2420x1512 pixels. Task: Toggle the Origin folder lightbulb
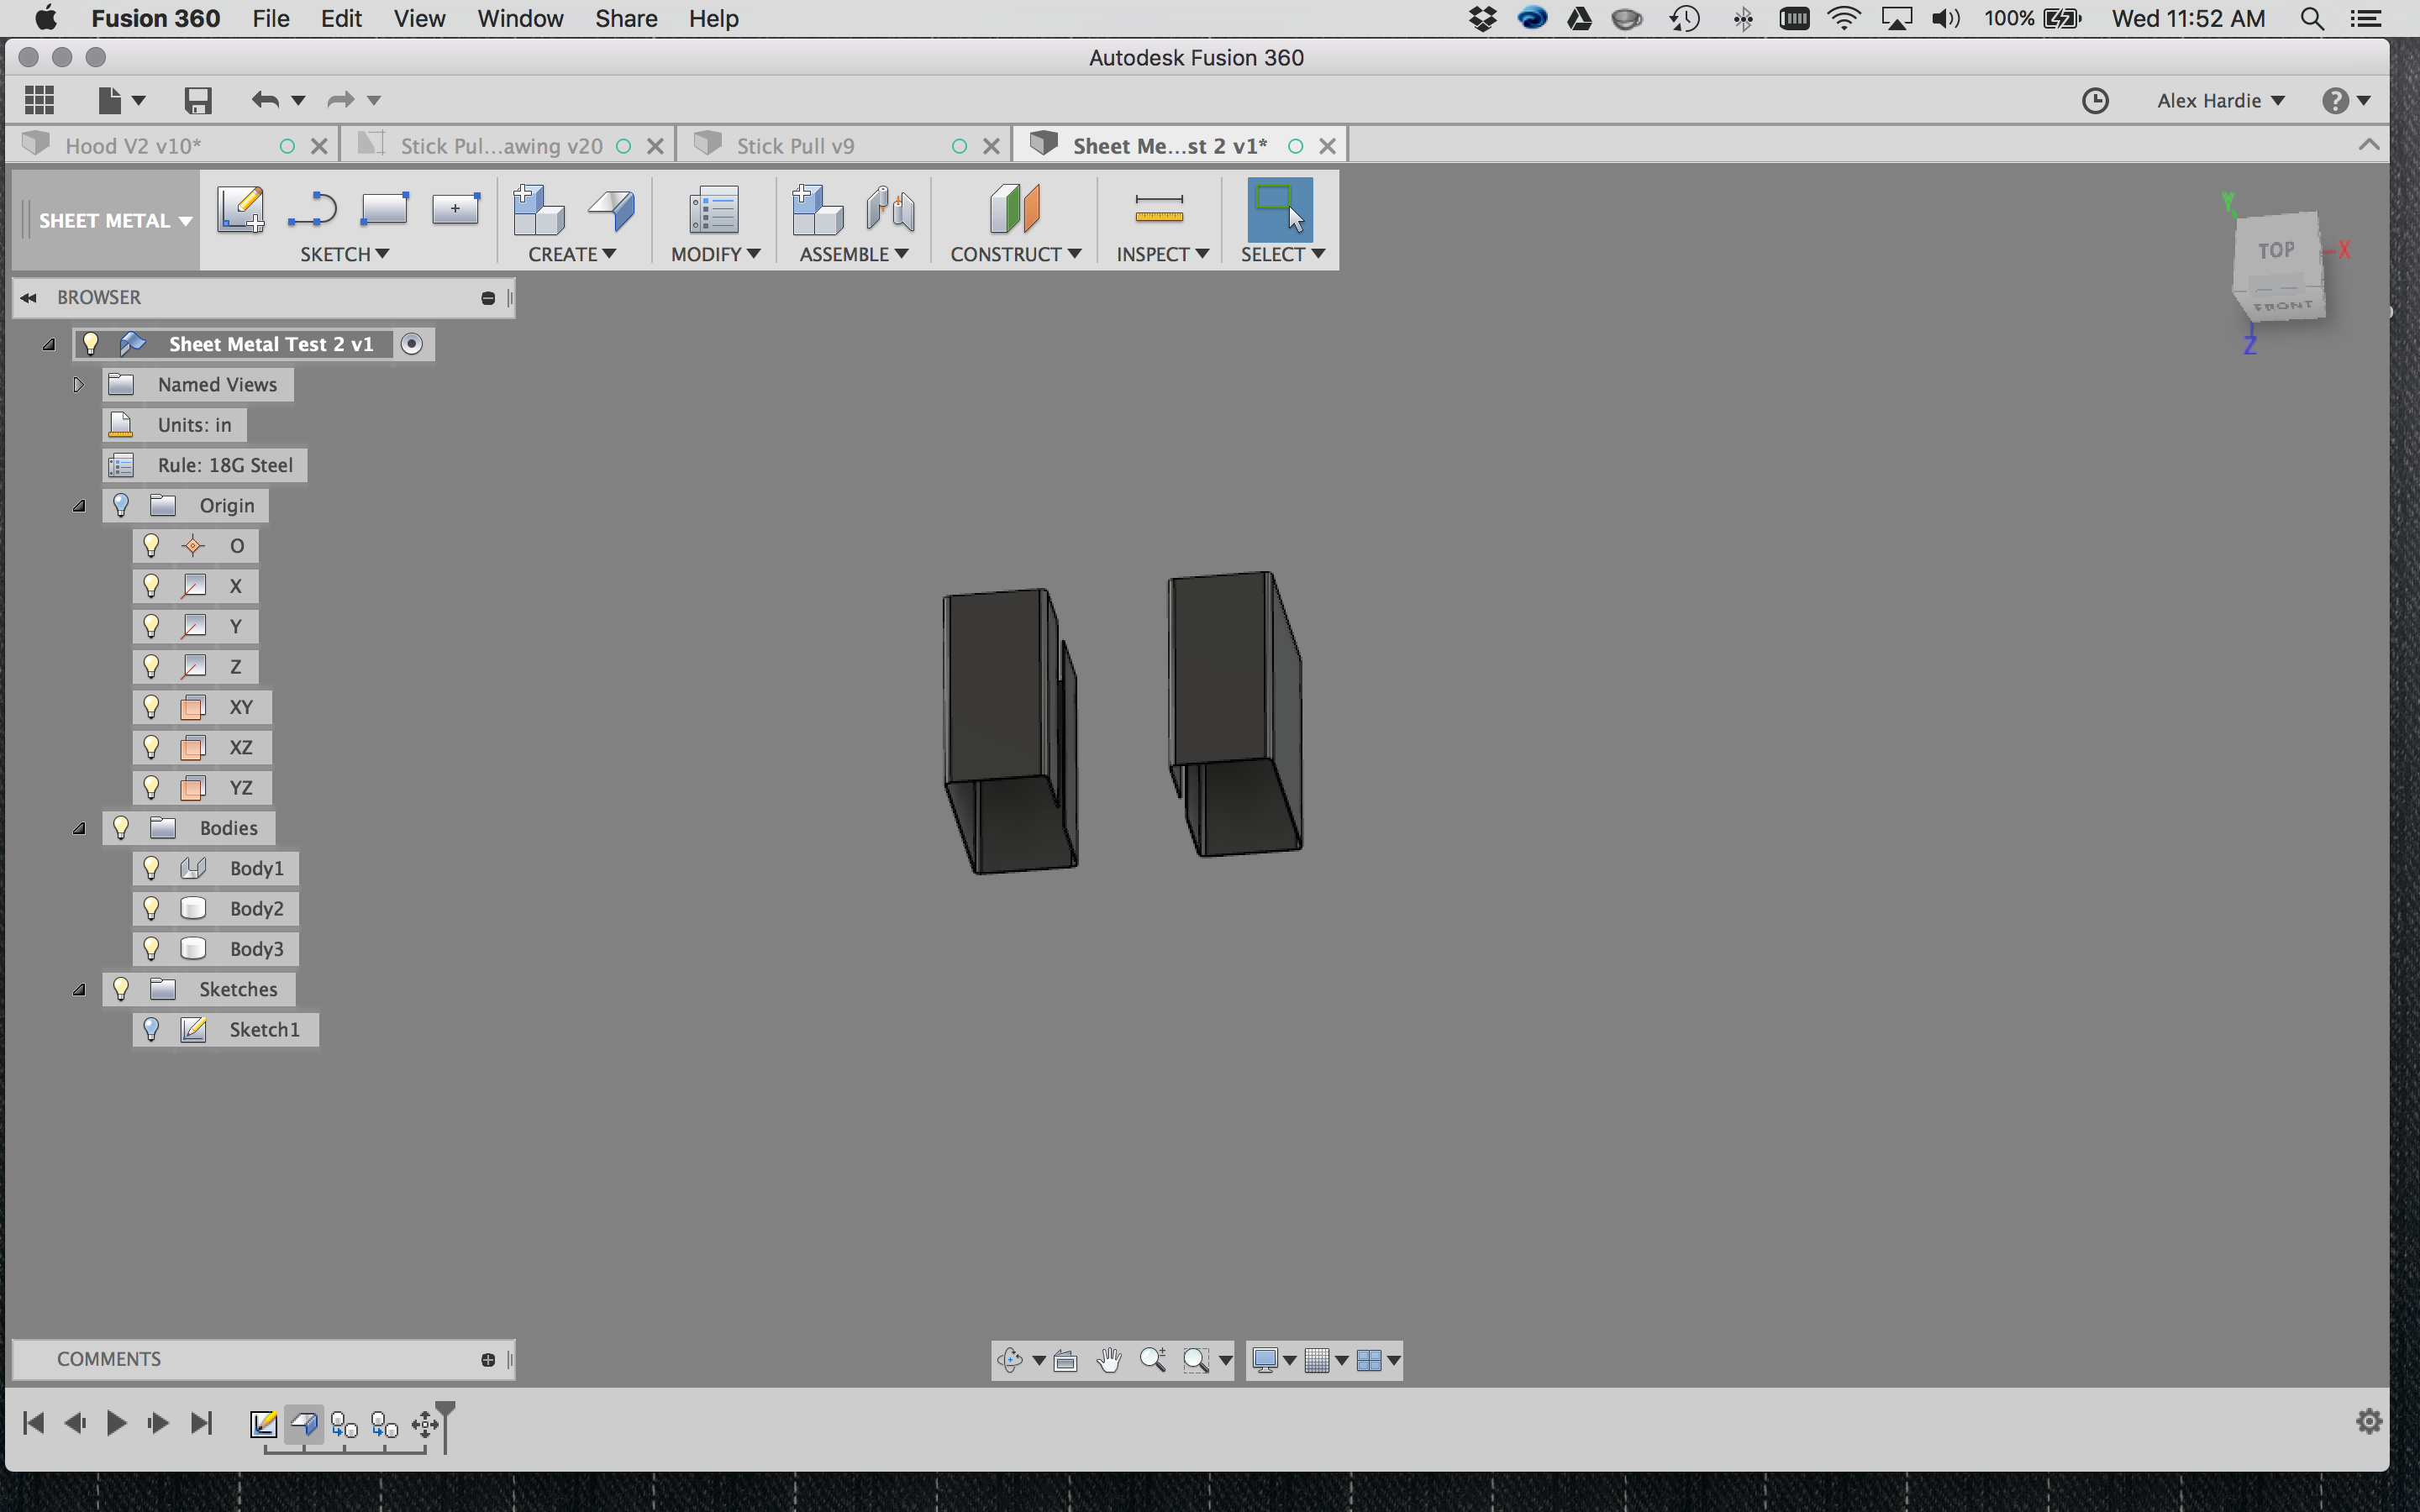click(x=121, y=505)
